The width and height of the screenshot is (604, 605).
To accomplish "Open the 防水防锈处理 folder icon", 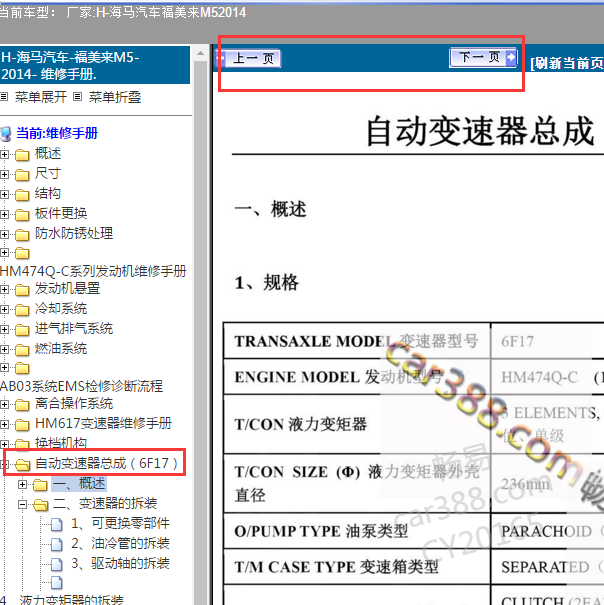I will [x=22, y=235].
